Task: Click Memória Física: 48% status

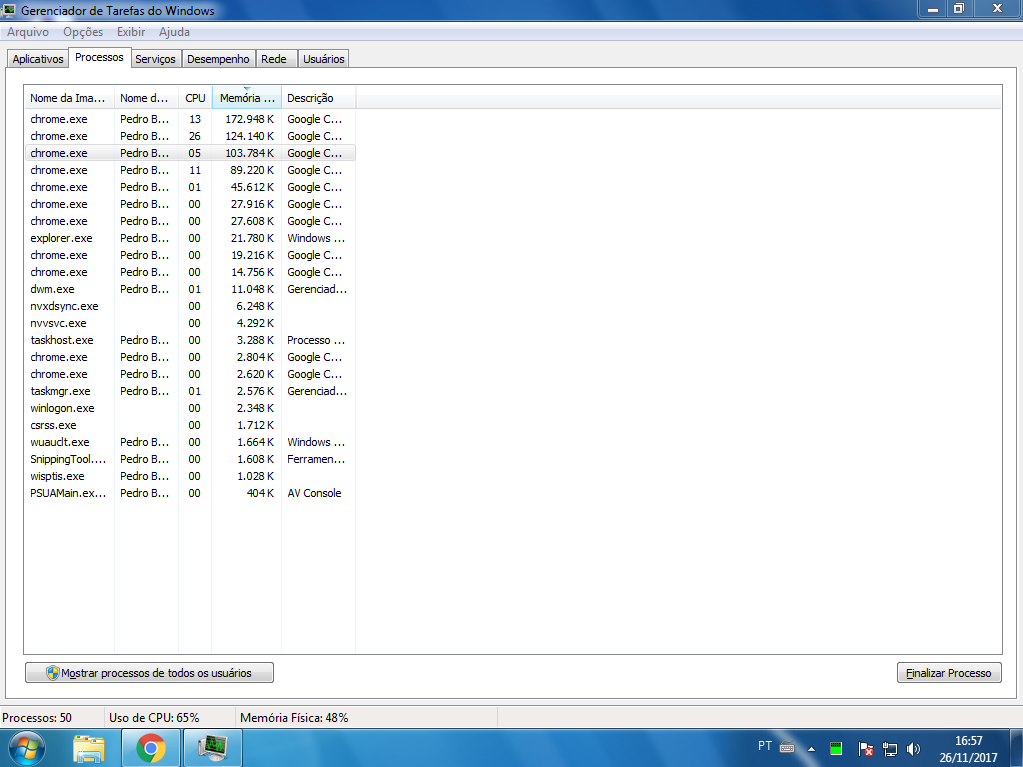Action: (294, 717)
